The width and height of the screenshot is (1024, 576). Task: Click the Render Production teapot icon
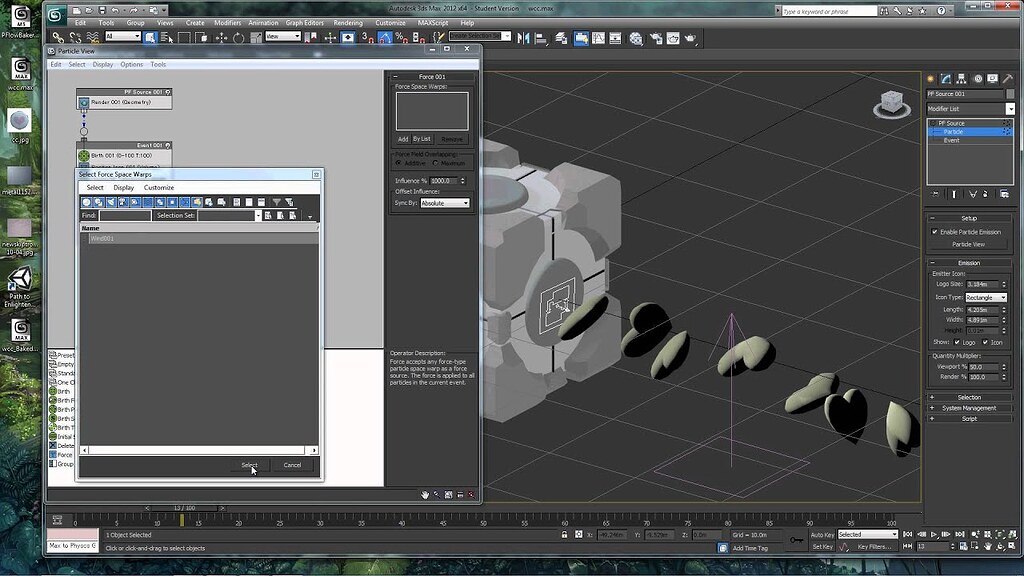pos(690,38)
